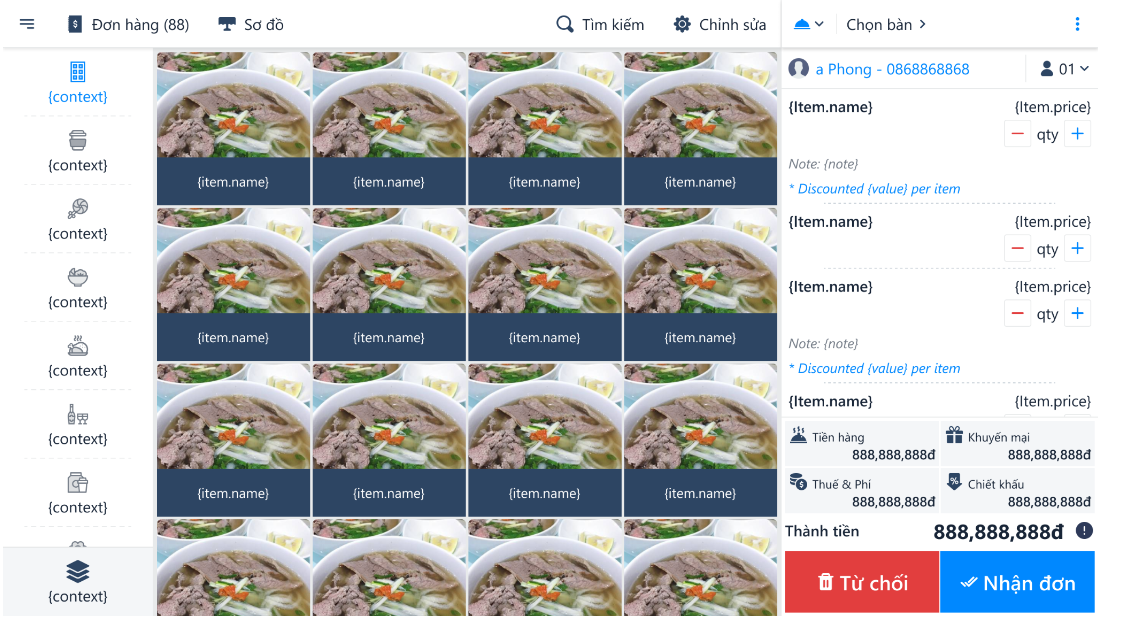Select the grid category icon in sidebar
The width and height of the screenshot is (1122, 631).
[77, 72]
